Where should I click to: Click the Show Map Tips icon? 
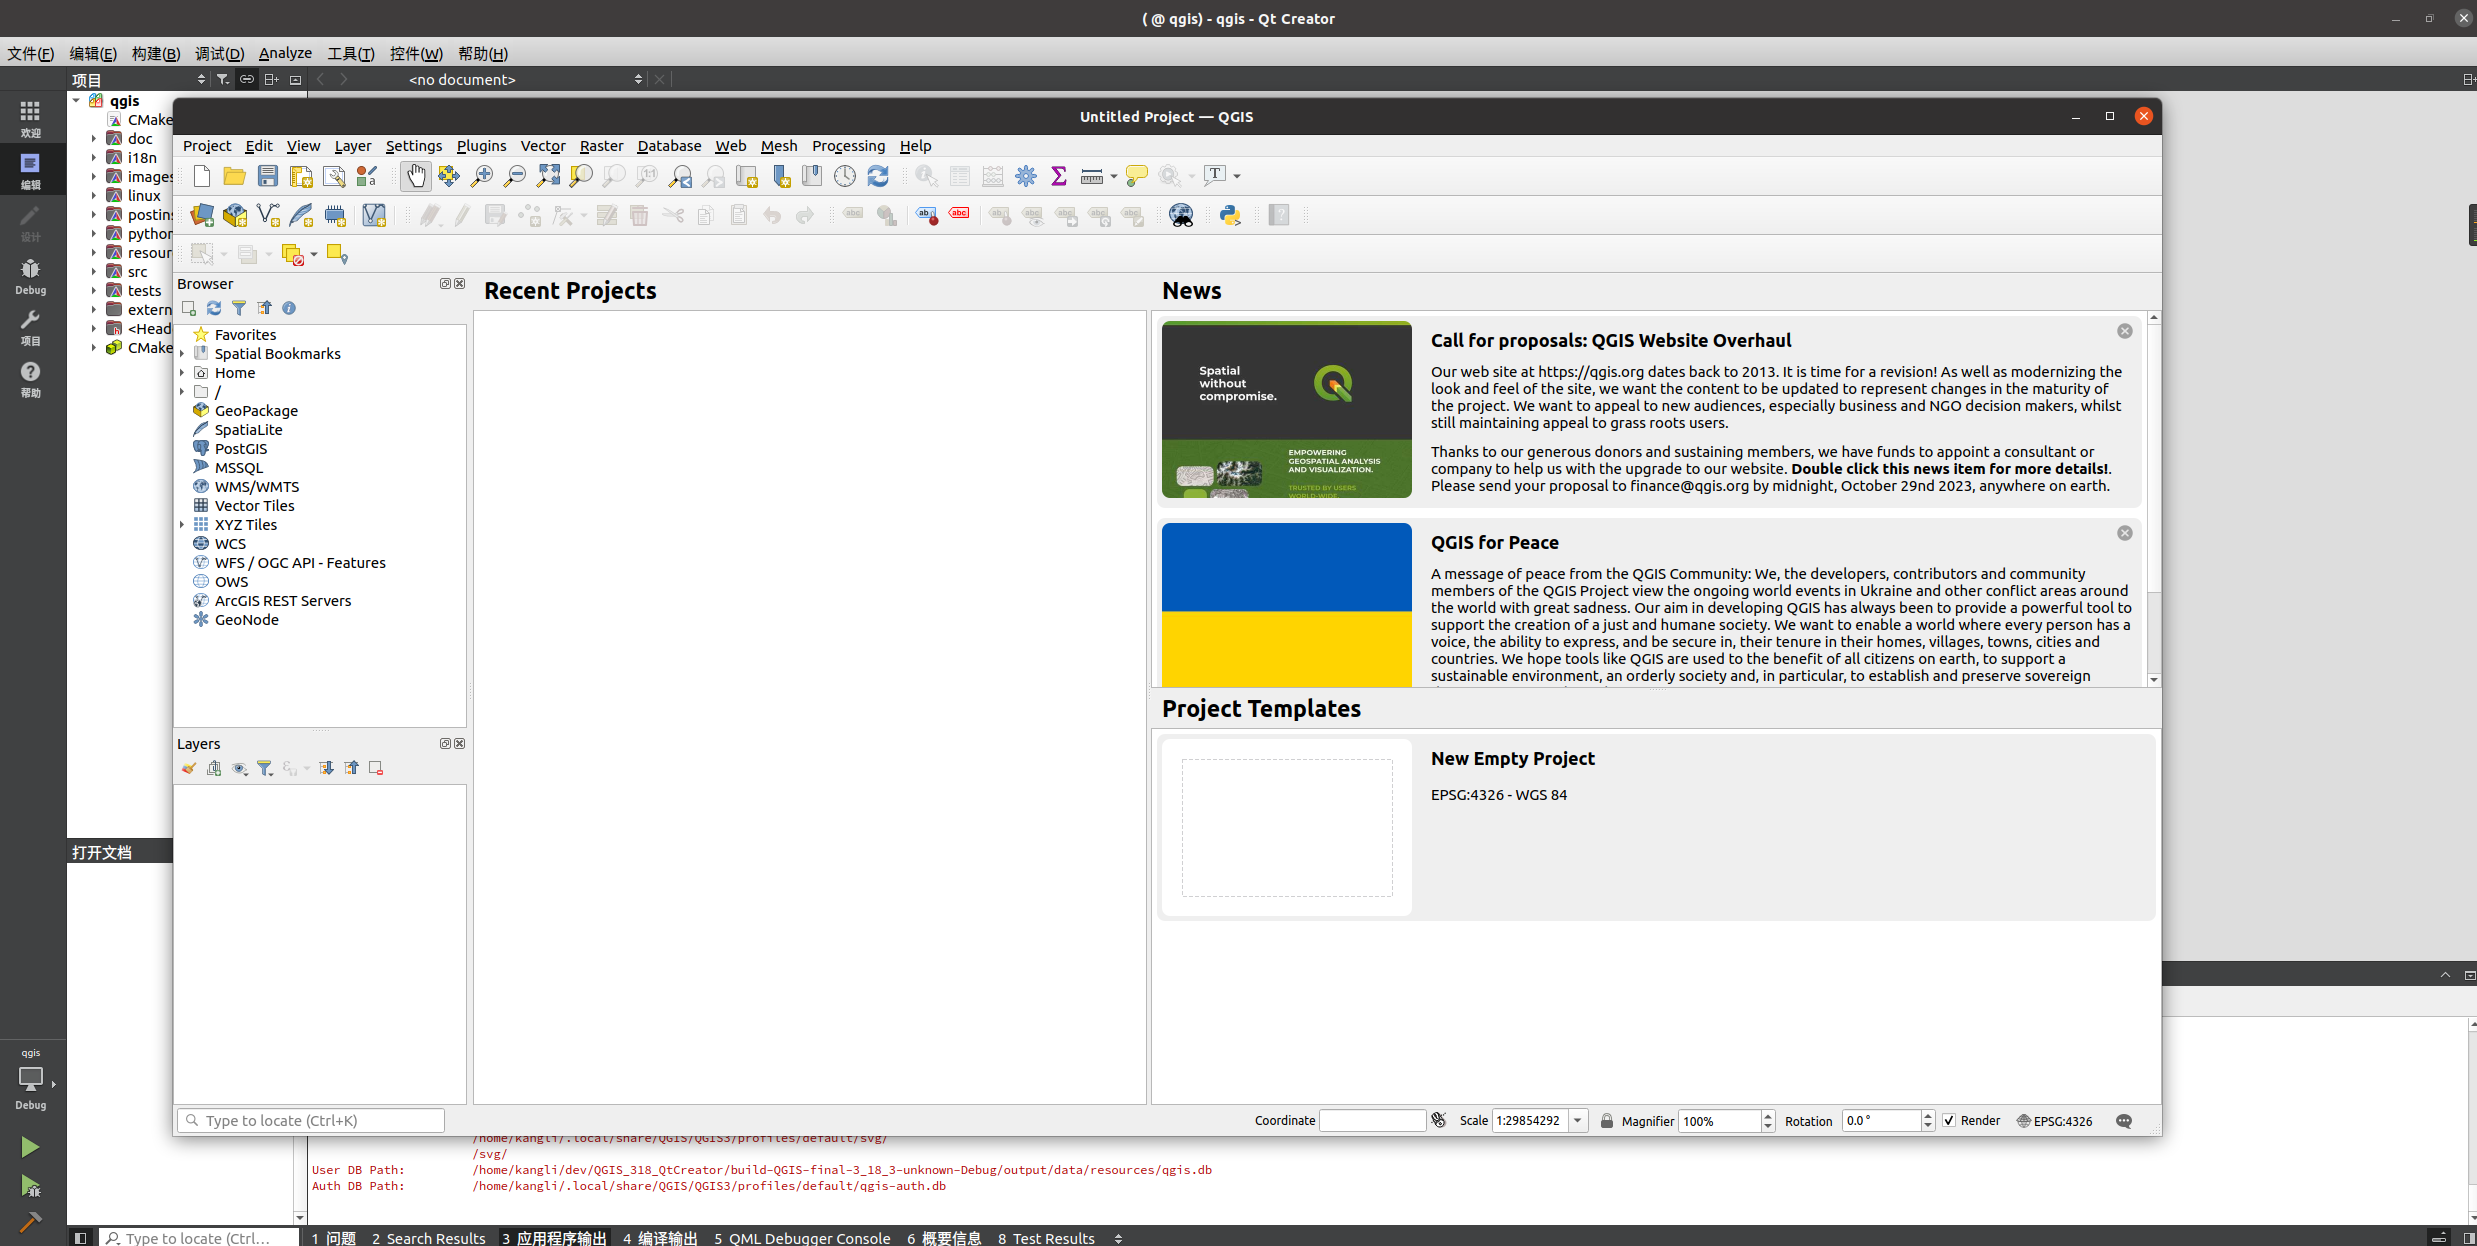[x=1137, y=176]
